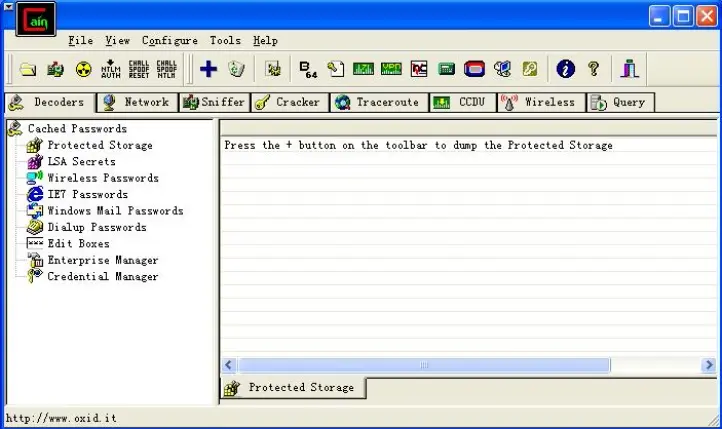Click the yellow question mark help icon
The width and height of the screenshot is (722, 429).
tap(594, 70)
